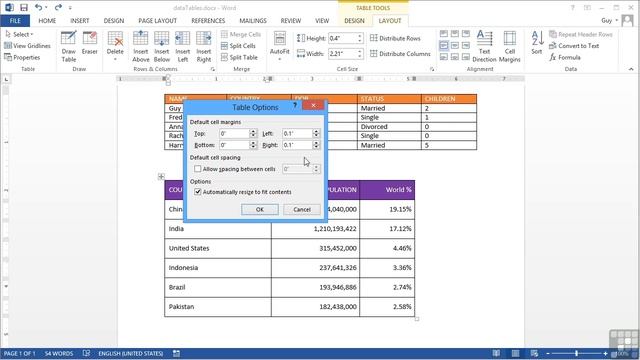This screenshot has height=360, width=640.
Task: Enable Allow spacing between cells
Action: tap(198, 169)
